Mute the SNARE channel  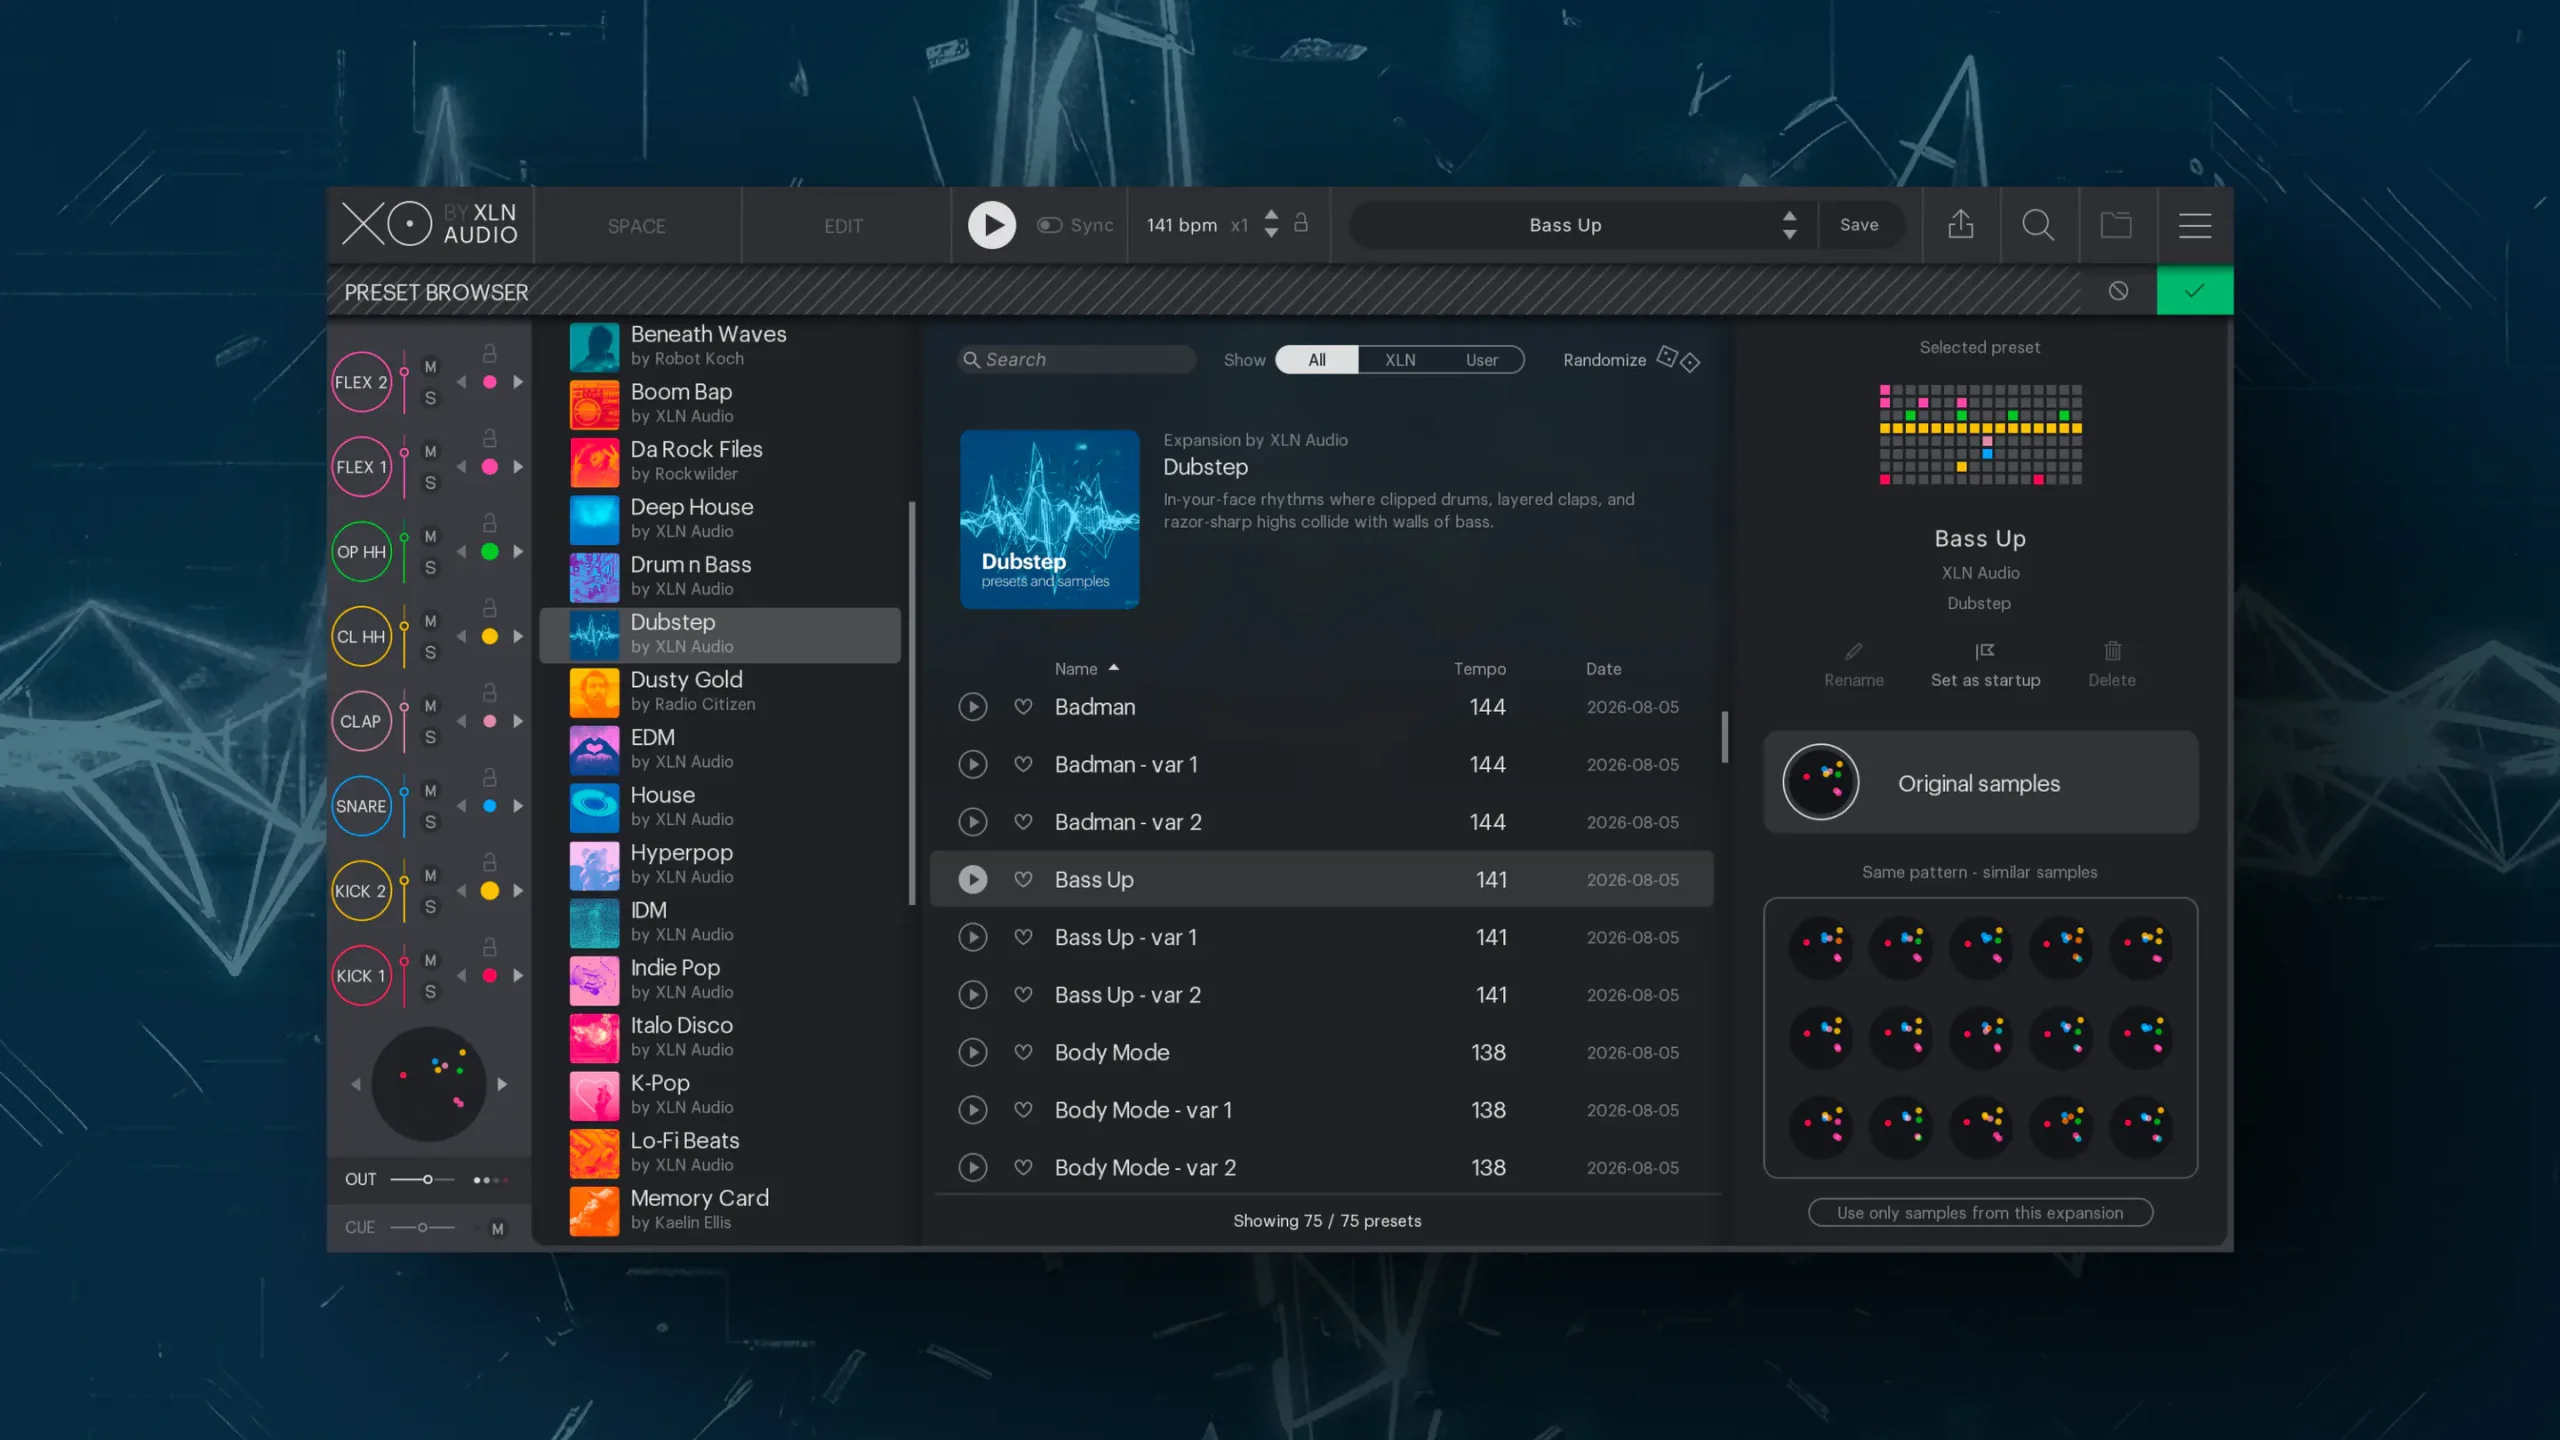pos(430,791)
